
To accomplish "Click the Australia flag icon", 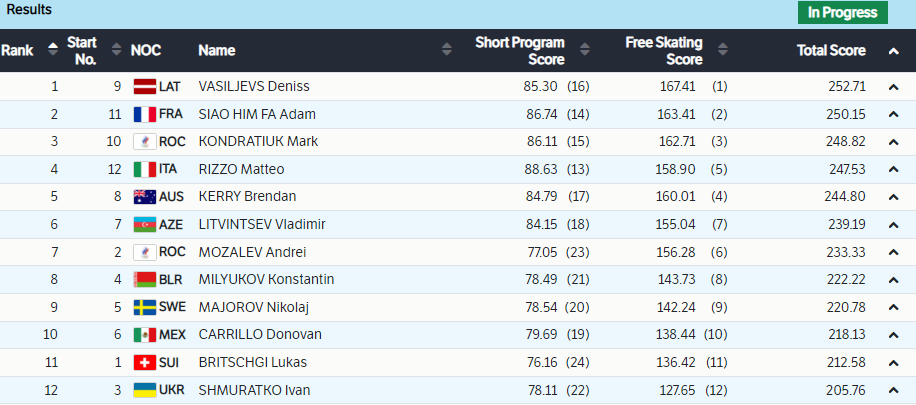I will click(145, 197).
